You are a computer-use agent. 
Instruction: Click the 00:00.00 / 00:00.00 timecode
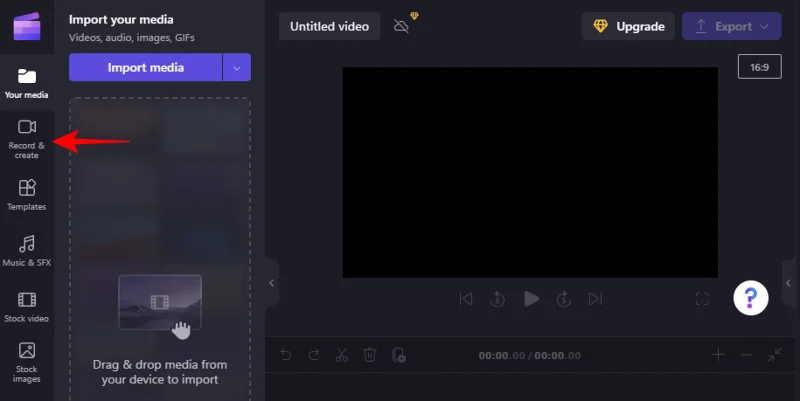(530, 356)
